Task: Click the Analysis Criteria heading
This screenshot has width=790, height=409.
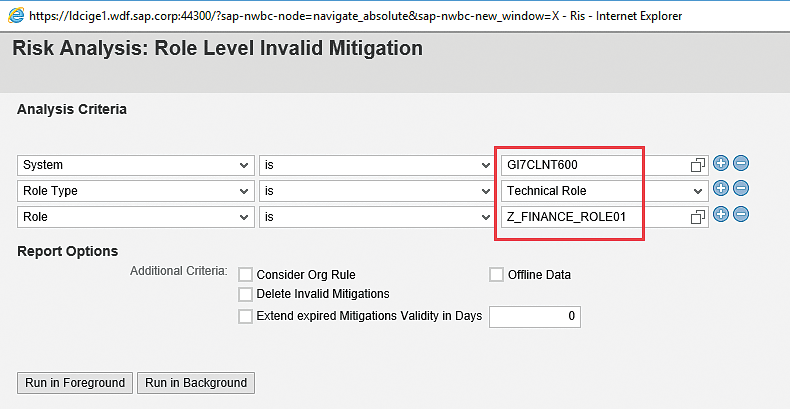Action: (72, 109)
